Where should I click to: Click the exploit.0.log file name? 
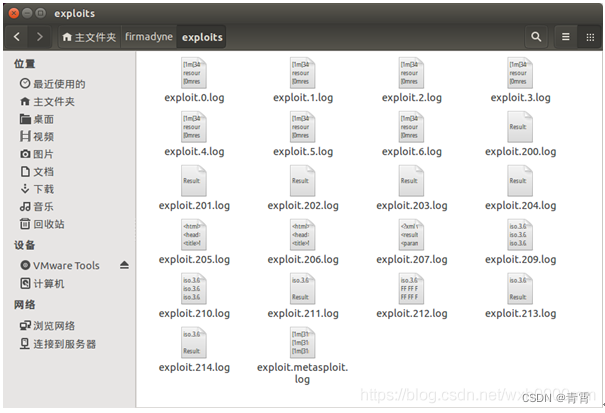pyautogui.click(x=194, y=98)
